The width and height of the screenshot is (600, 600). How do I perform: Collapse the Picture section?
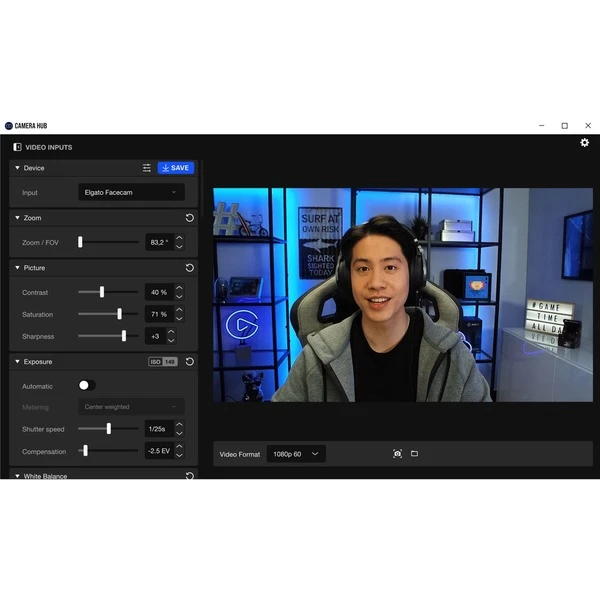[17, 268]
